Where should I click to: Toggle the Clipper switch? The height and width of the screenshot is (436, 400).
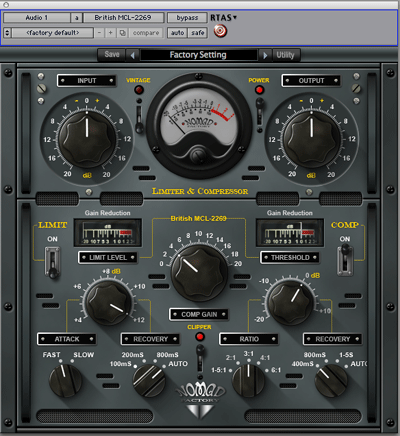point(199,362)
